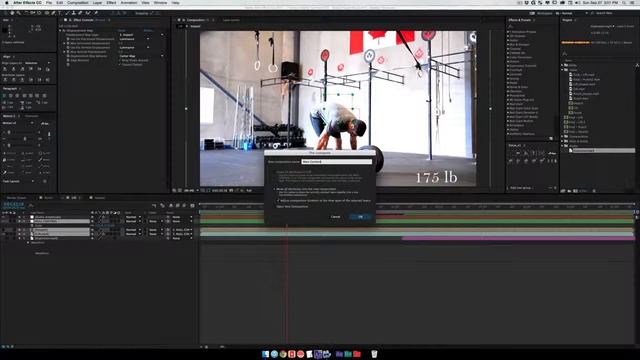The height and width of the screenshot is (360, 640).
Task: Click the new folder icon in Project panel
Action: (569, 191)
